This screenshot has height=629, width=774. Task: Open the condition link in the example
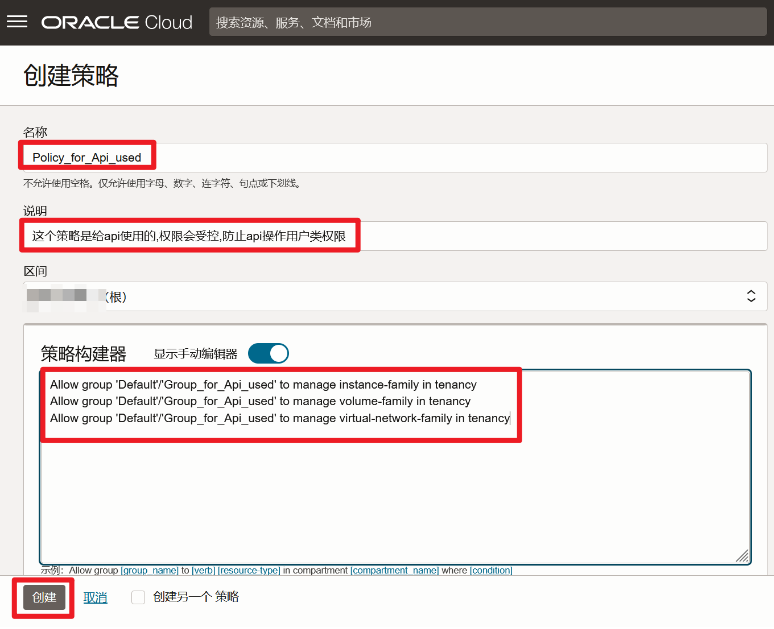[x=491, y=570]
